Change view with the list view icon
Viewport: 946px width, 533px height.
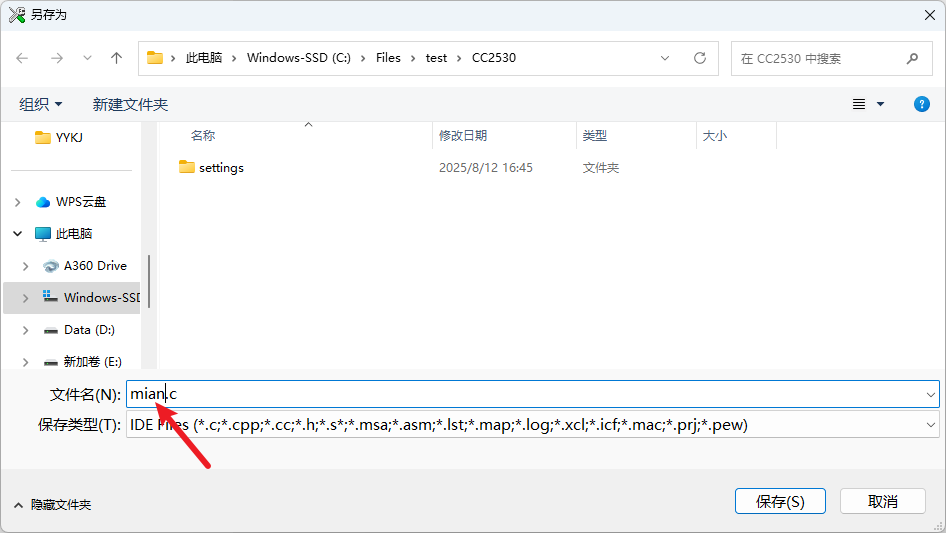[x=859, y=104]
